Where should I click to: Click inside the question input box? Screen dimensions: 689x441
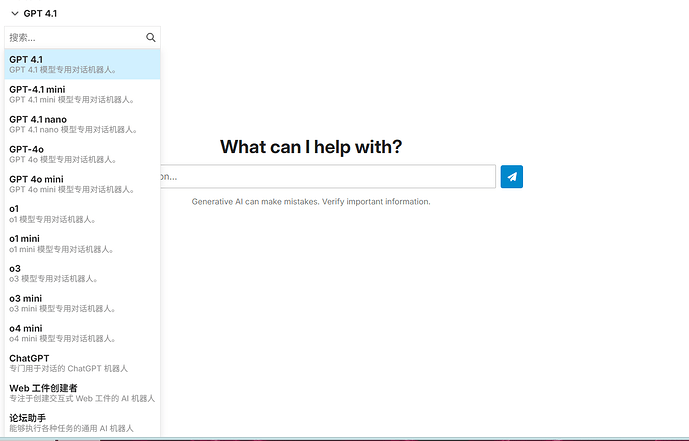(x=328, y=177)
